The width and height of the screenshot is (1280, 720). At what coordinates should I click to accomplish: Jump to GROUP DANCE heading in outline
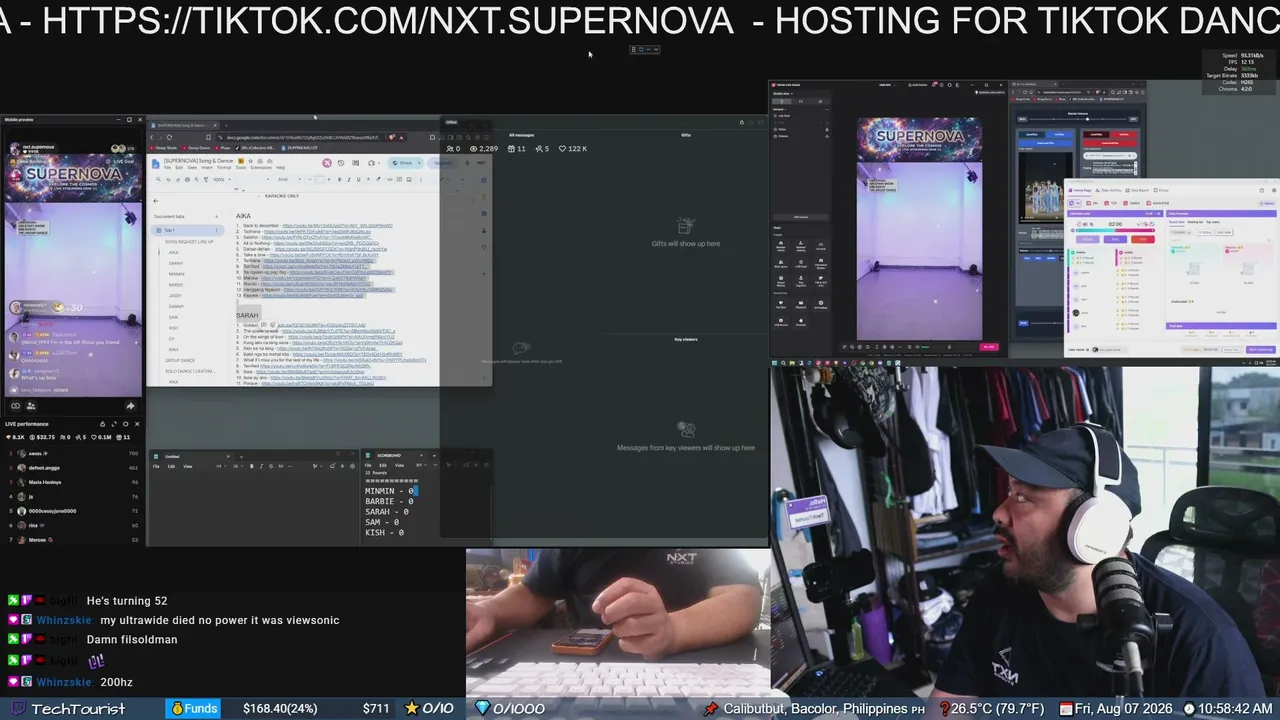point(180,360)
